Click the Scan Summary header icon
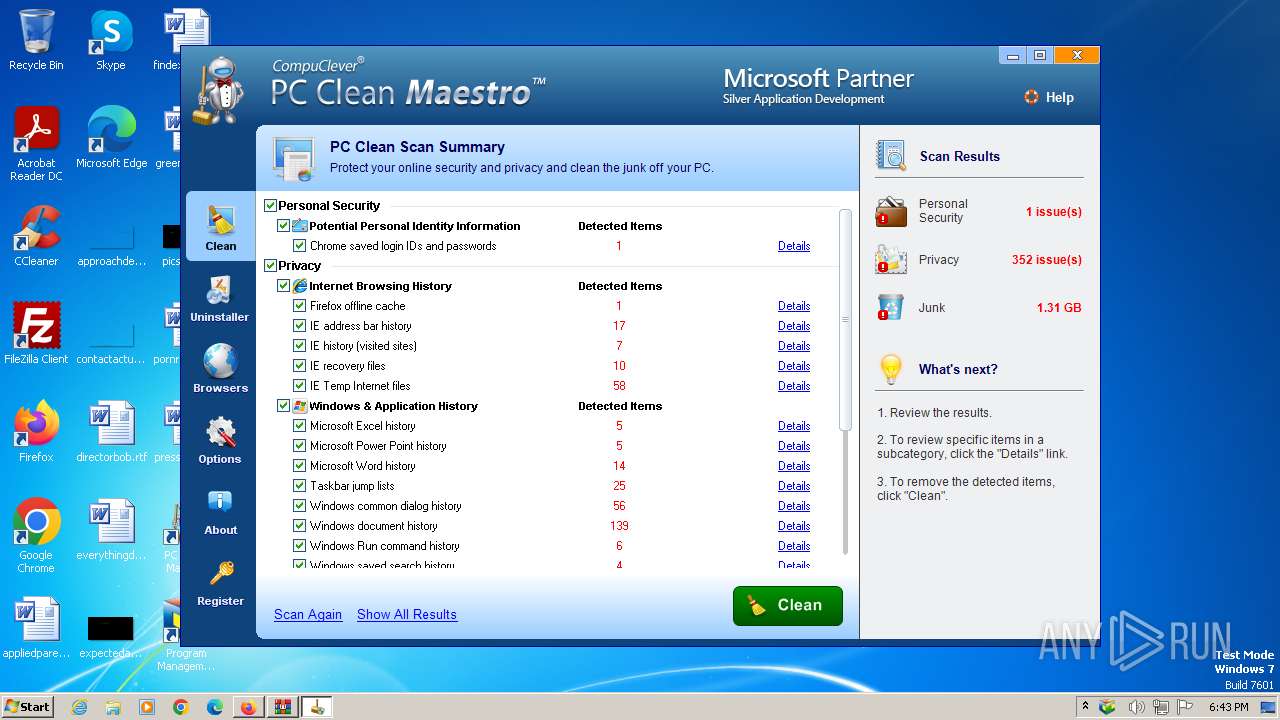Image resolution: width=1280 pixels, height=720 pixels. (294, 158)
